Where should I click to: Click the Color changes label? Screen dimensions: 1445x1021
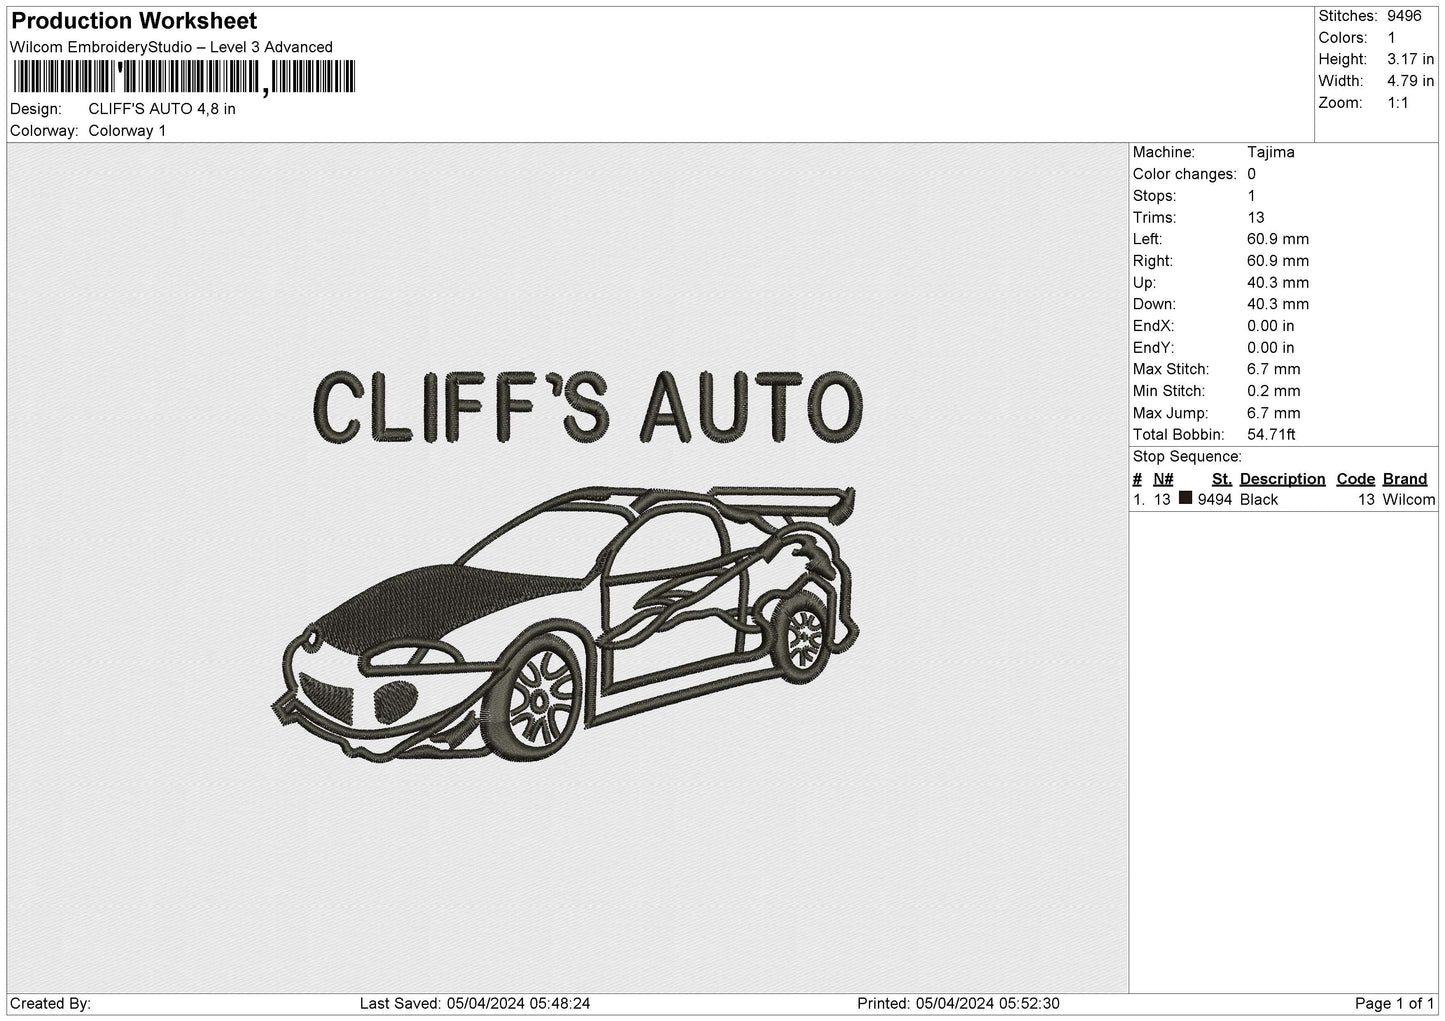coord(1185,174)
